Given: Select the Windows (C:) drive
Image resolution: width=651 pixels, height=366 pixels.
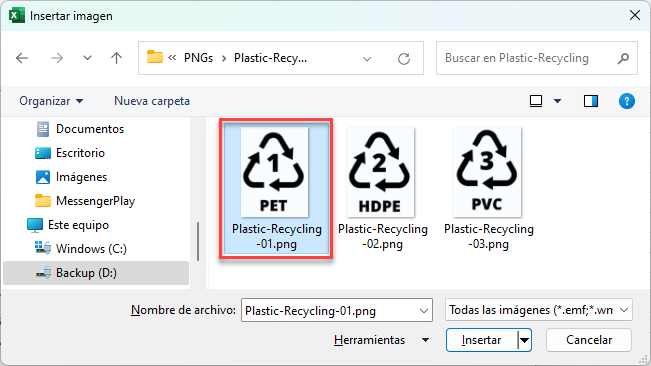Looking at the screenshot, I should pyautogui.click(x=91, y=249).
